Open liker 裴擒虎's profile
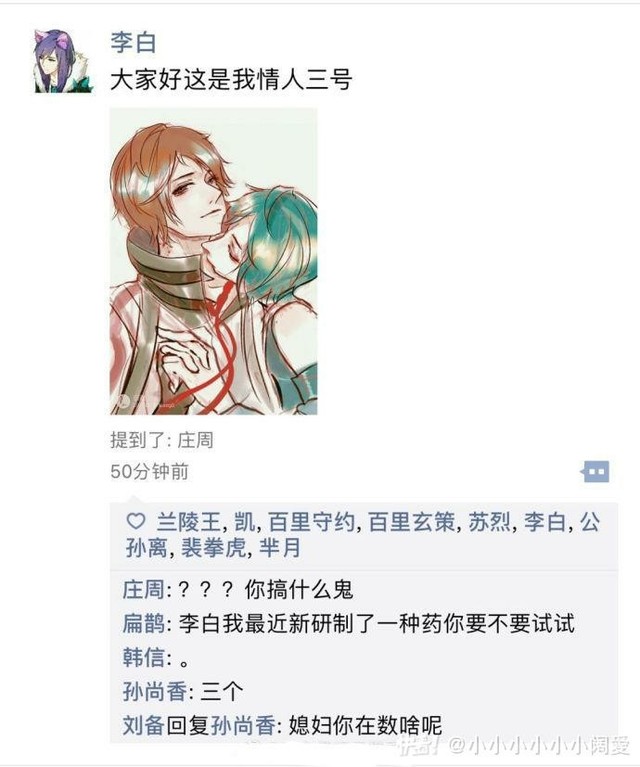 click(213, 547)
